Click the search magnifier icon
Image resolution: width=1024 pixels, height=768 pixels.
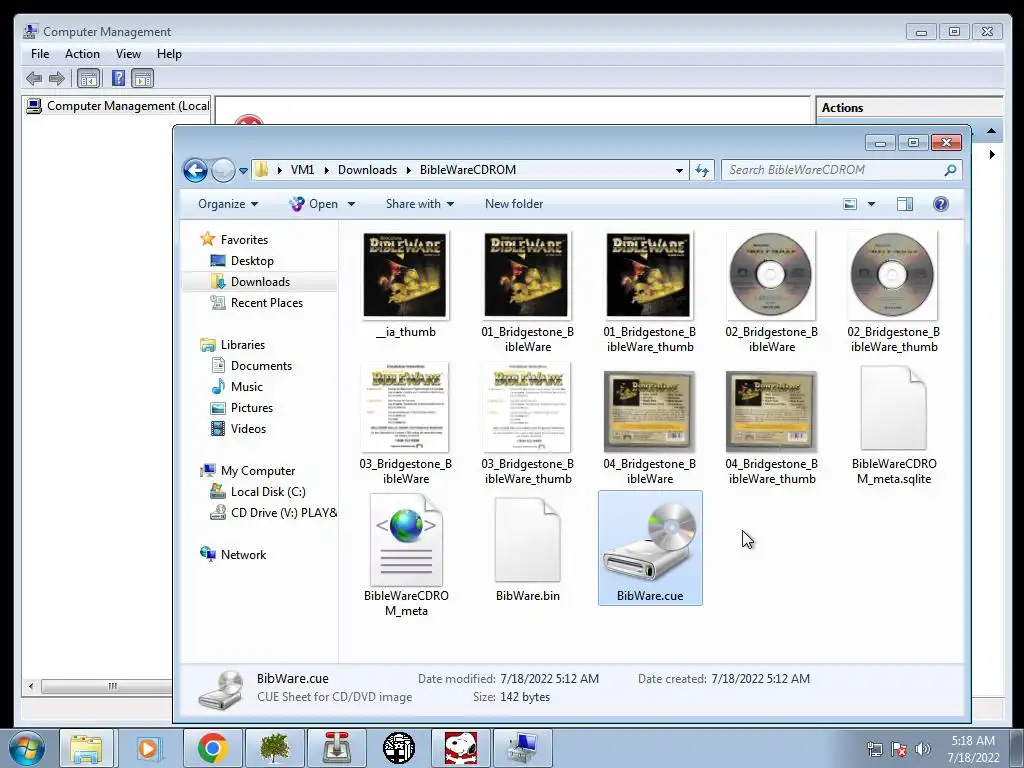pos(950,170)
